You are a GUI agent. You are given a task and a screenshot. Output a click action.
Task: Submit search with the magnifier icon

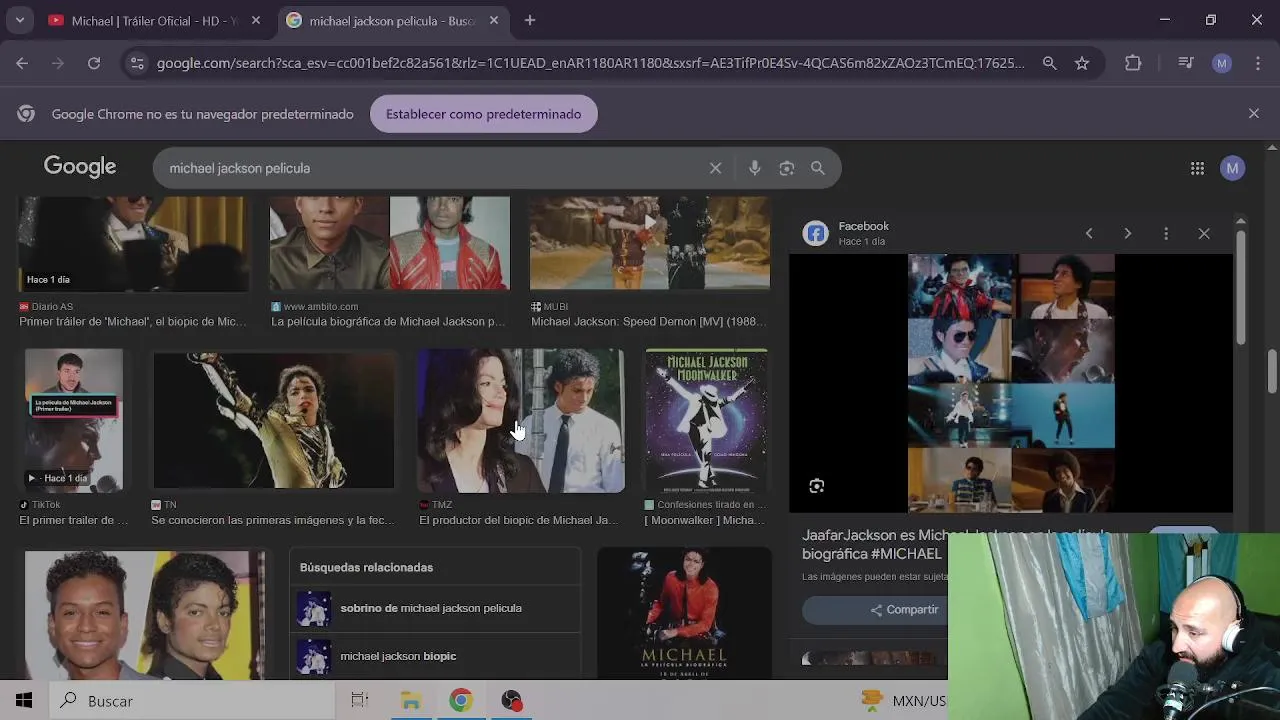click(x=818, y=168)
